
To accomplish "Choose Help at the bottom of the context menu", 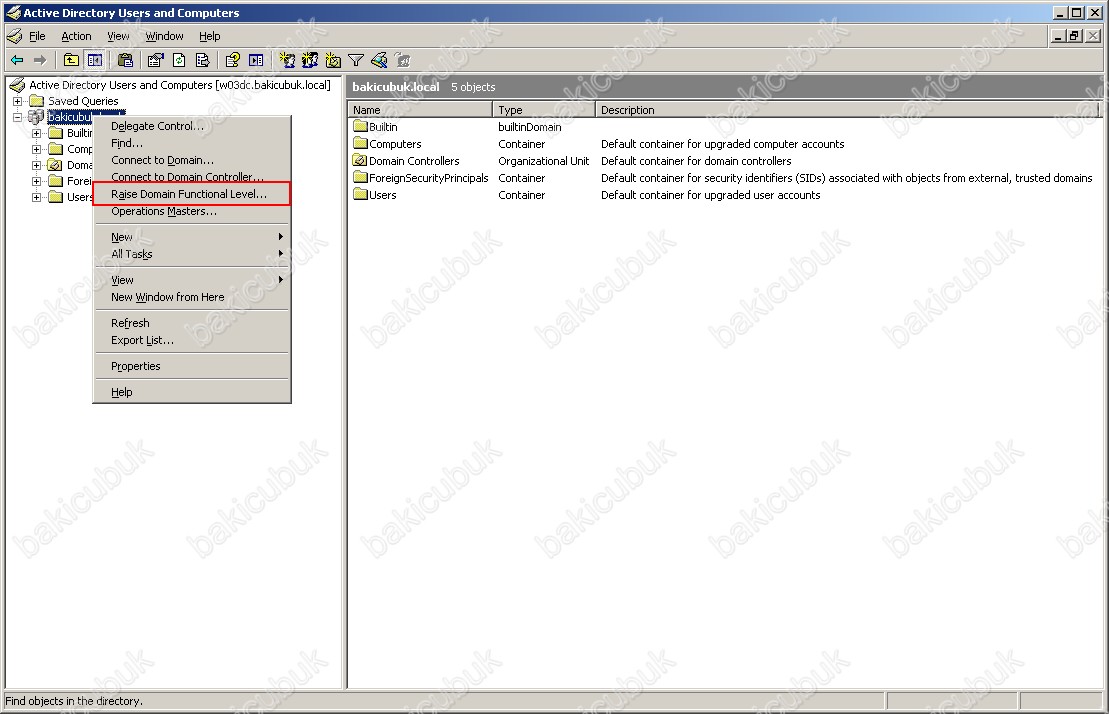I will 192,392.
